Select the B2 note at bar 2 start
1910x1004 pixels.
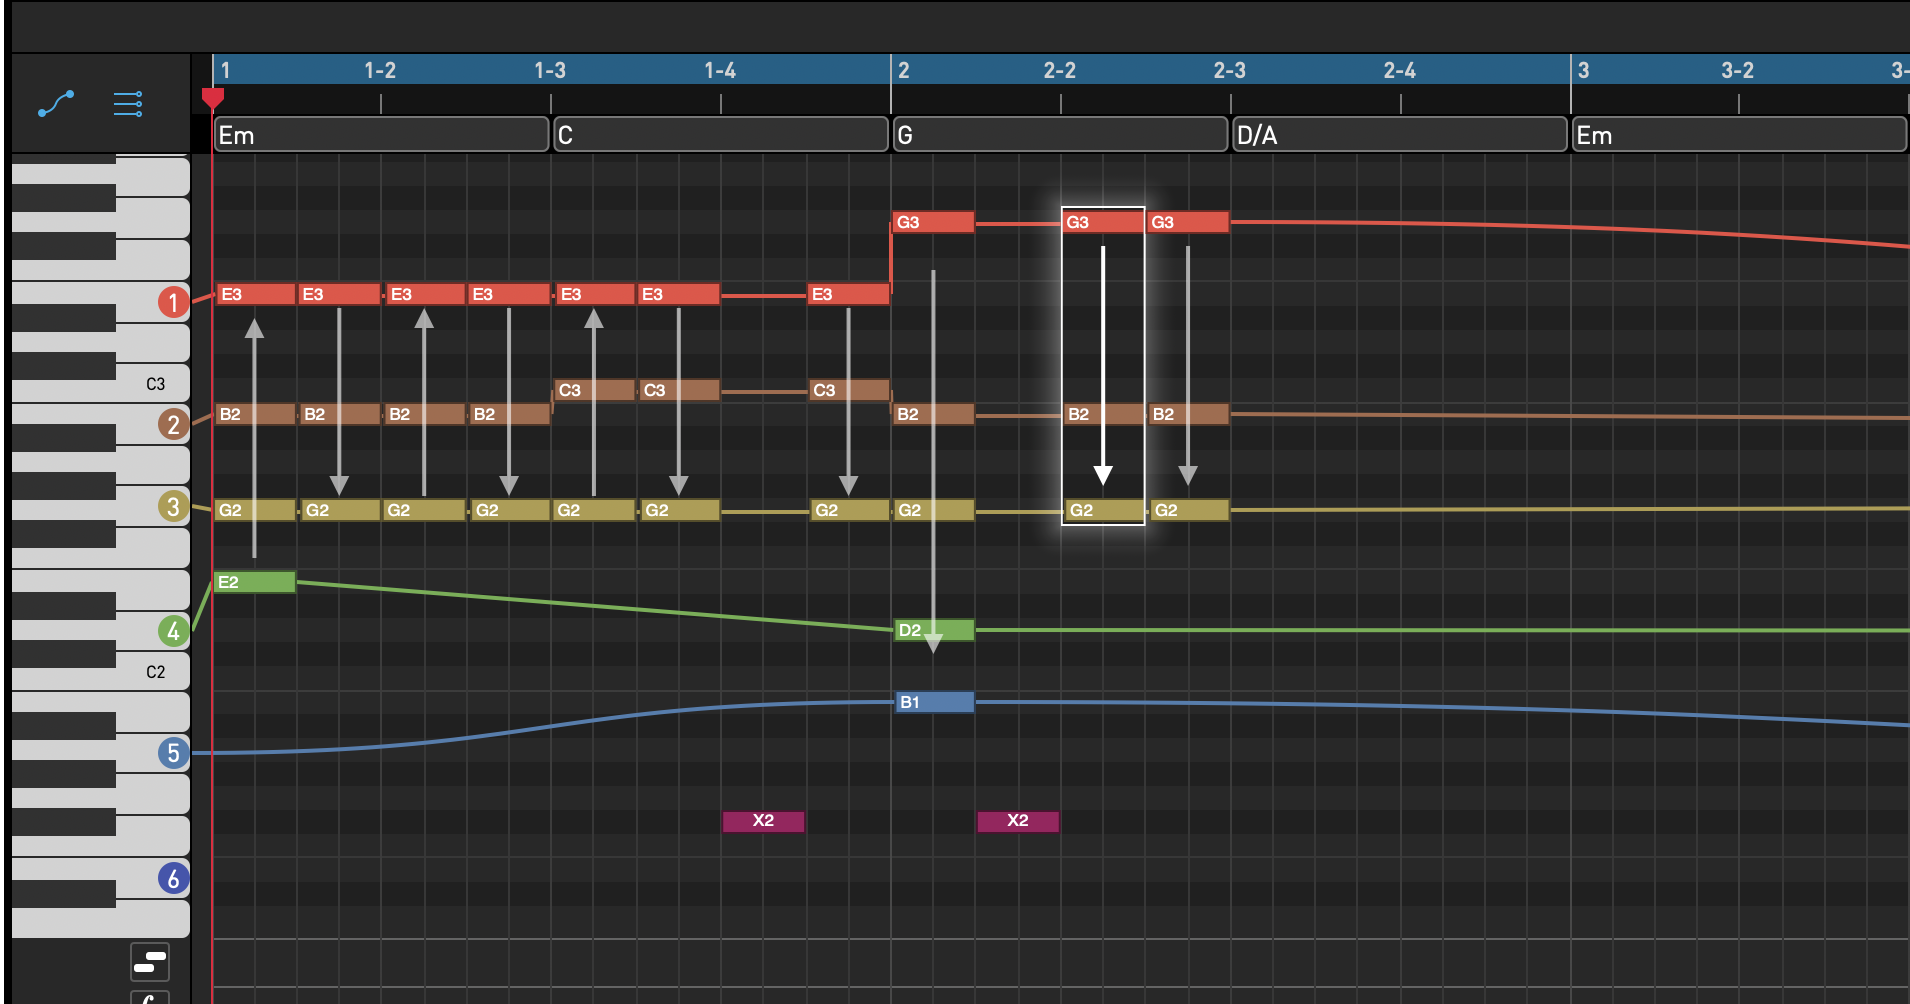[x=934, y=414]
